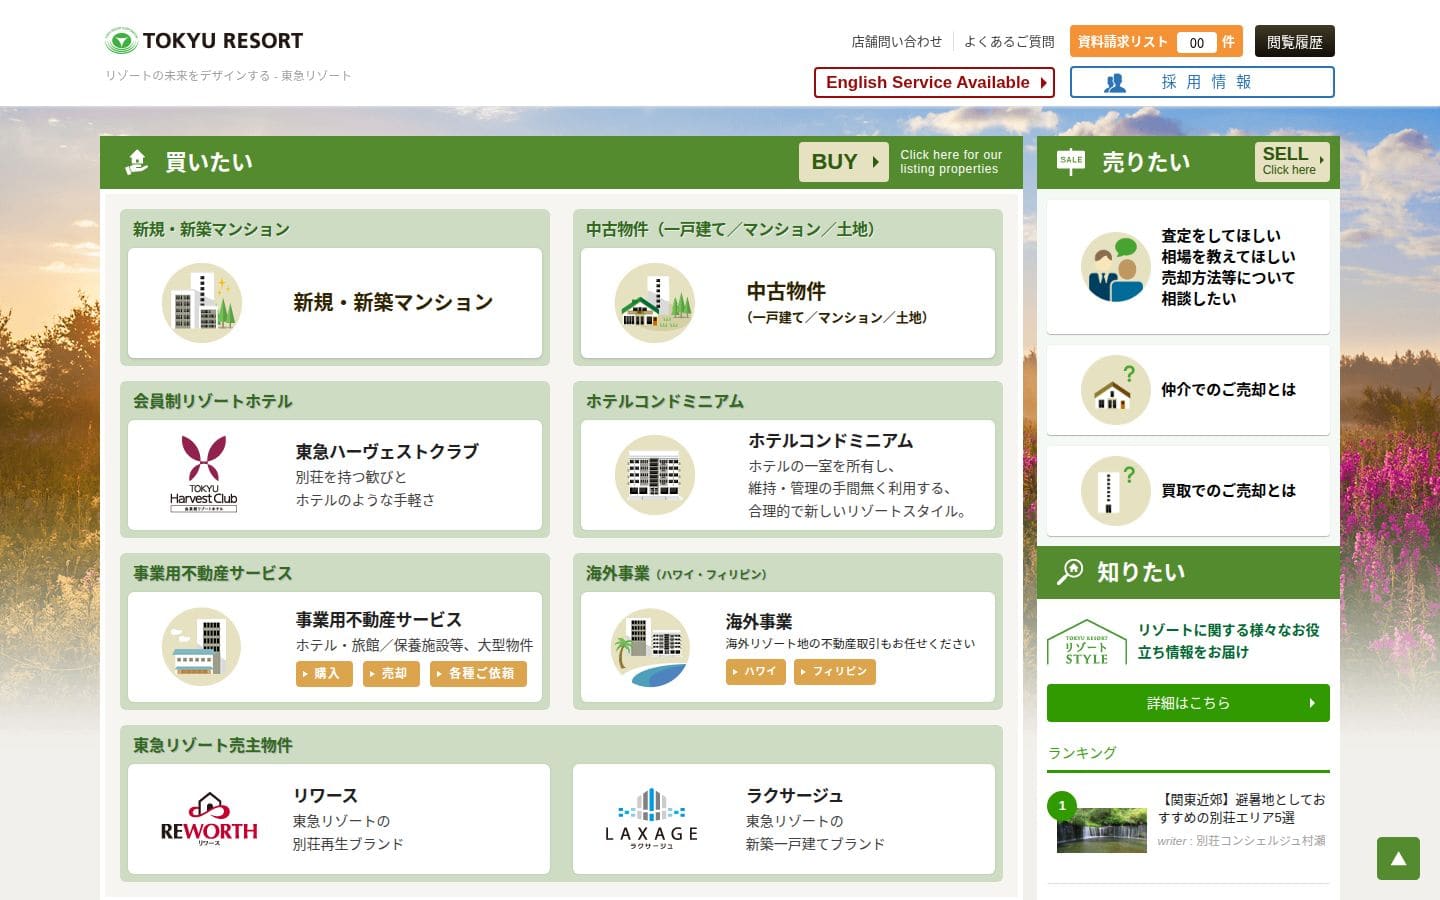Click the リゾート STYLE logo
The image size is (1440, 900).
(x=1087, y=642)
